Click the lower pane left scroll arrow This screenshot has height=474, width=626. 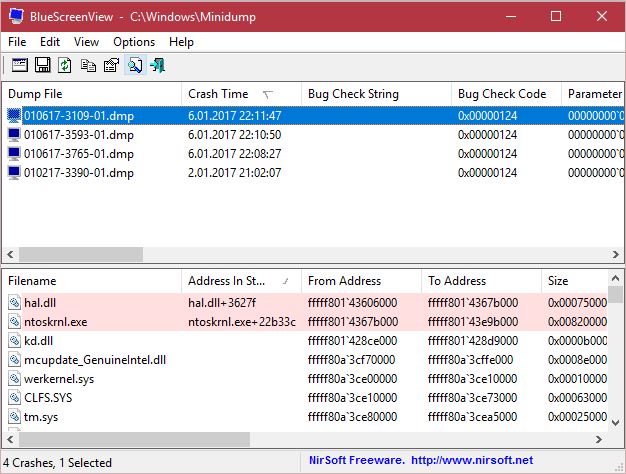(x=10, y=440)
